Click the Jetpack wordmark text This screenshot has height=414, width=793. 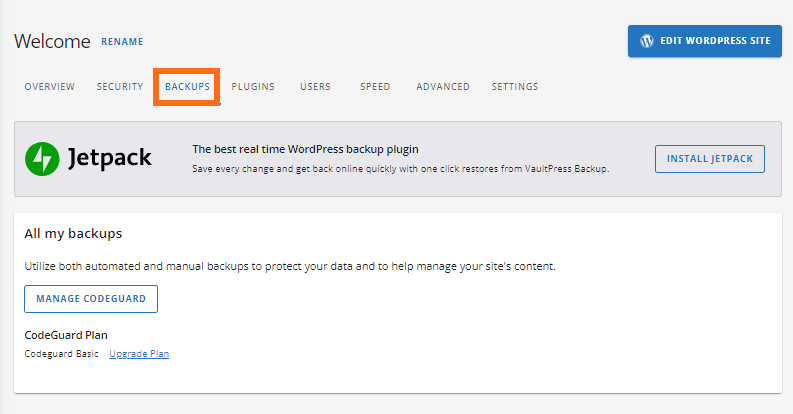[110, 158]
